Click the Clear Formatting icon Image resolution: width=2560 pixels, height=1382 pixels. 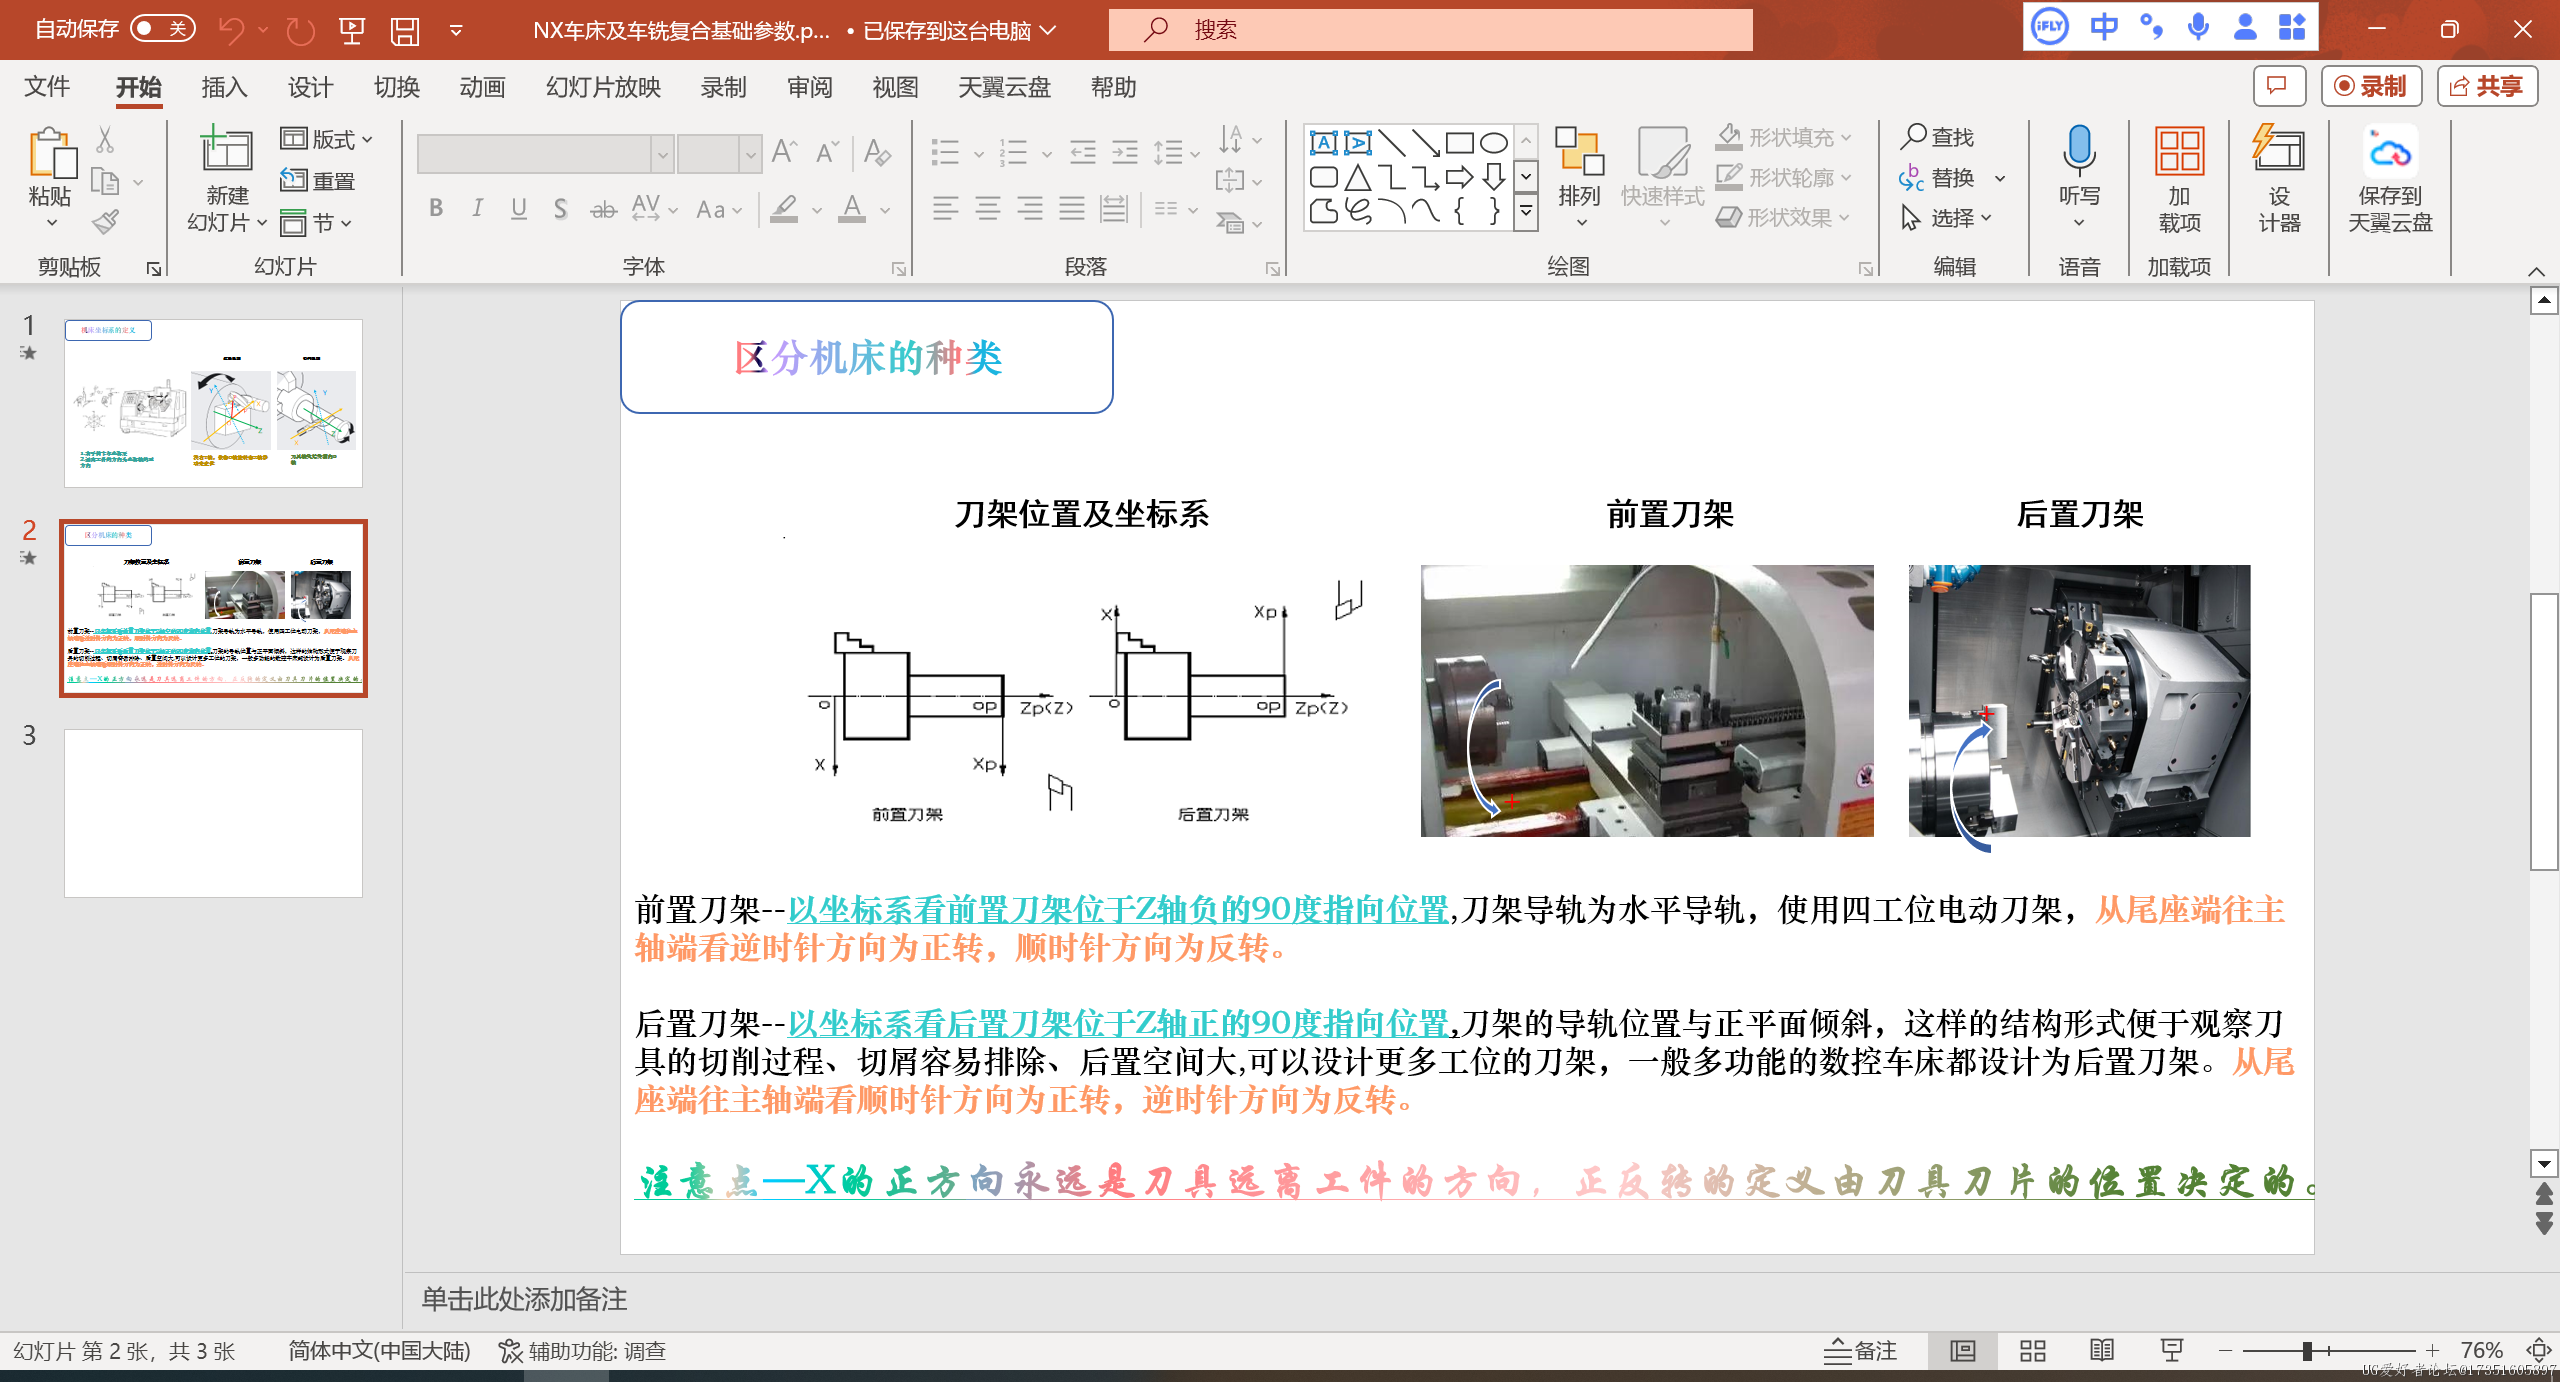point(877,152)
